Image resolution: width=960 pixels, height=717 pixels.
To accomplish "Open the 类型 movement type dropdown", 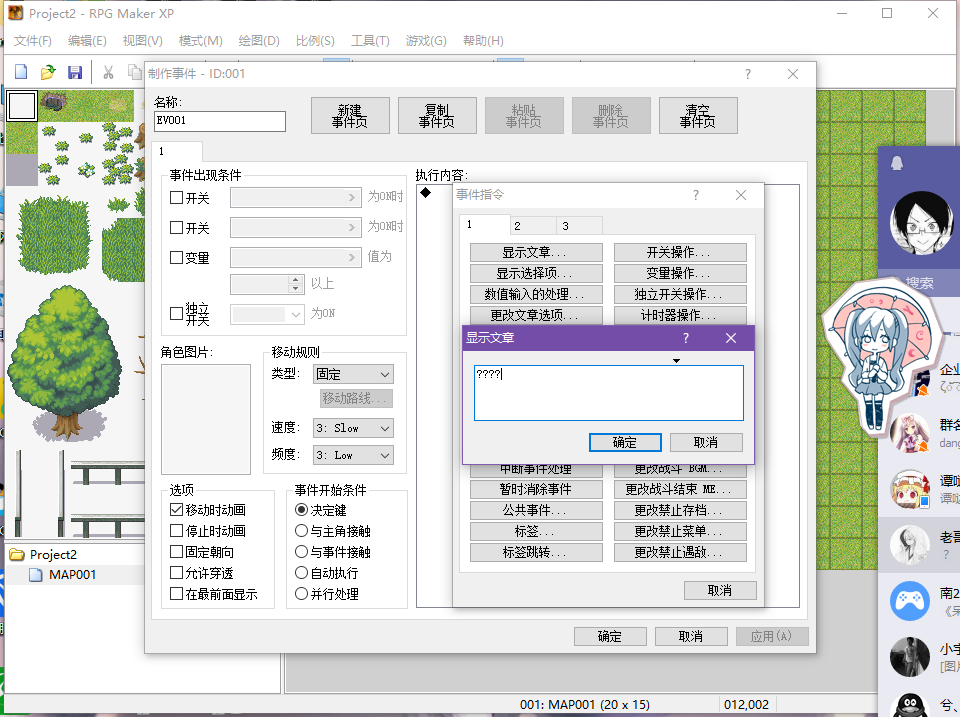I will (353, 374).
